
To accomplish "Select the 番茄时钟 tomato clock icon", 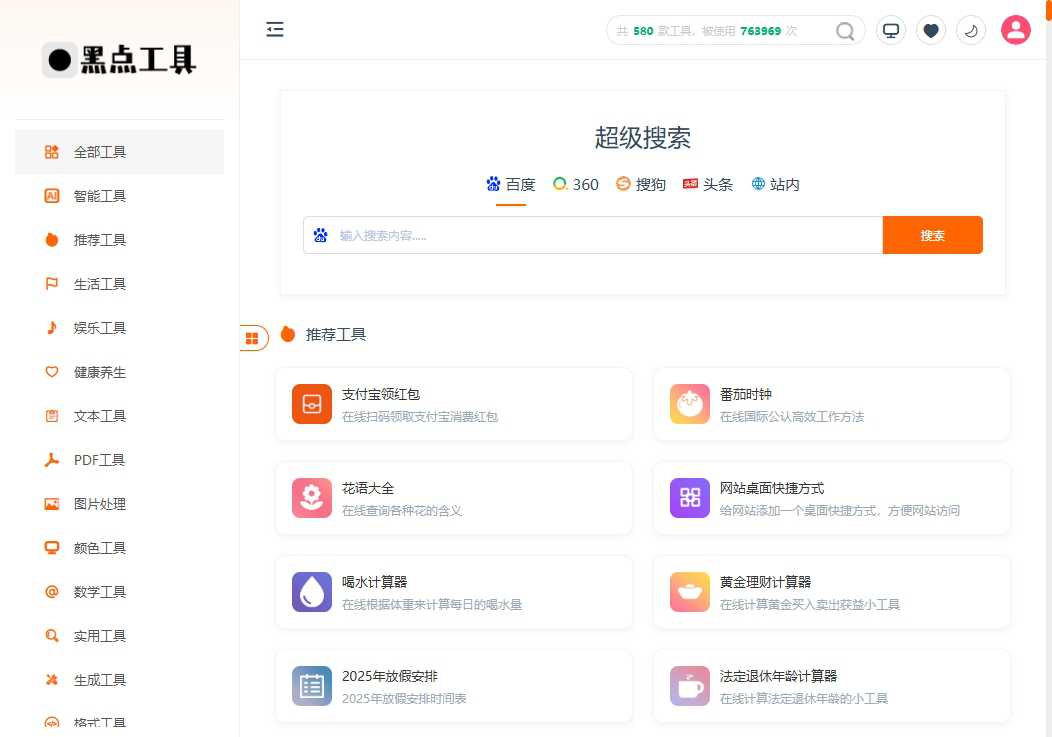I will (689, 403).
